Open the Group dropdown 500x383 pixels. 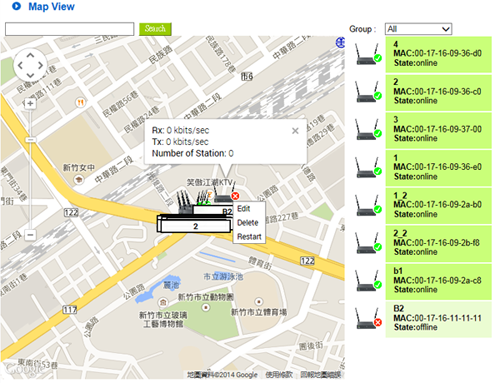(418, 29)
